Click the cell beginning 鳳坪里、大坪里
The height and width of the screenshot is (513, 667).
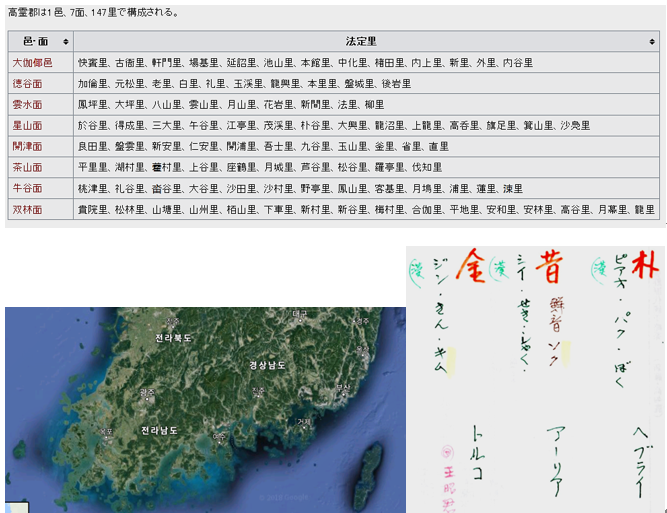click(366, 105)
